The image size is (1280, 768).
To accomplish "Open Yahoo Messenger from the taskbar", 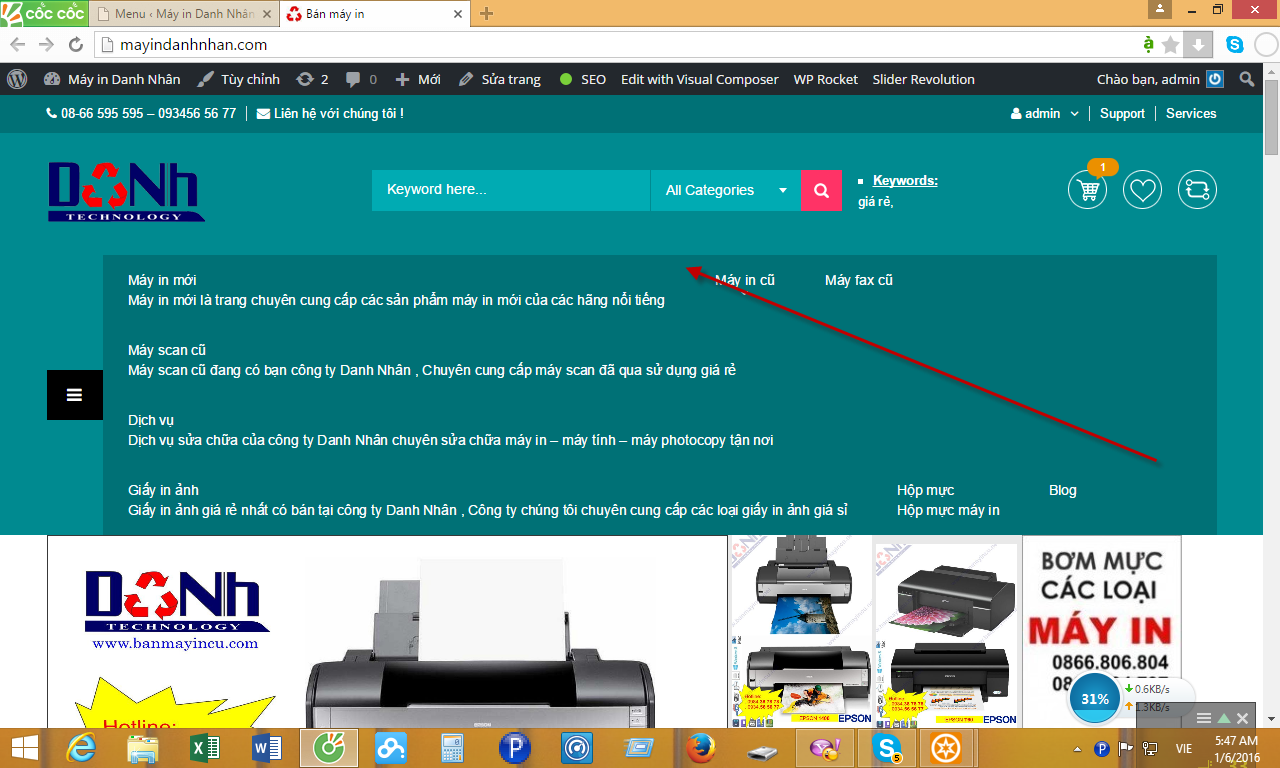I will [x=825, y=748].
